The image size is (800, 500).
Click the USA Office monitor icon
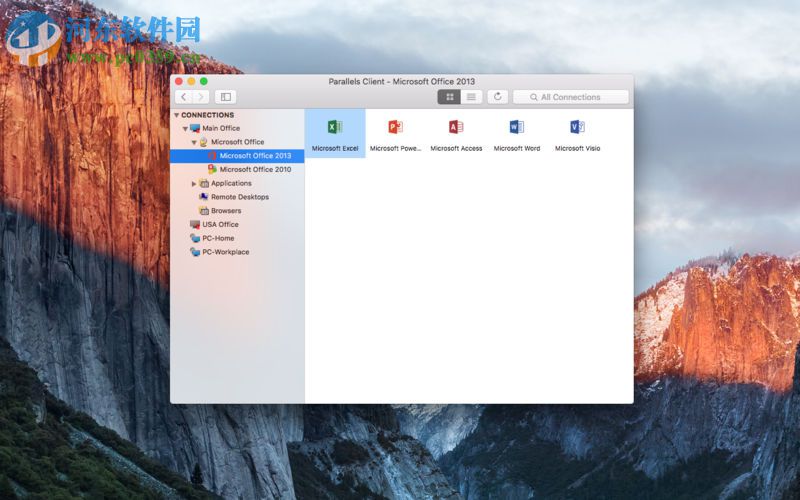tap(195, 224)
